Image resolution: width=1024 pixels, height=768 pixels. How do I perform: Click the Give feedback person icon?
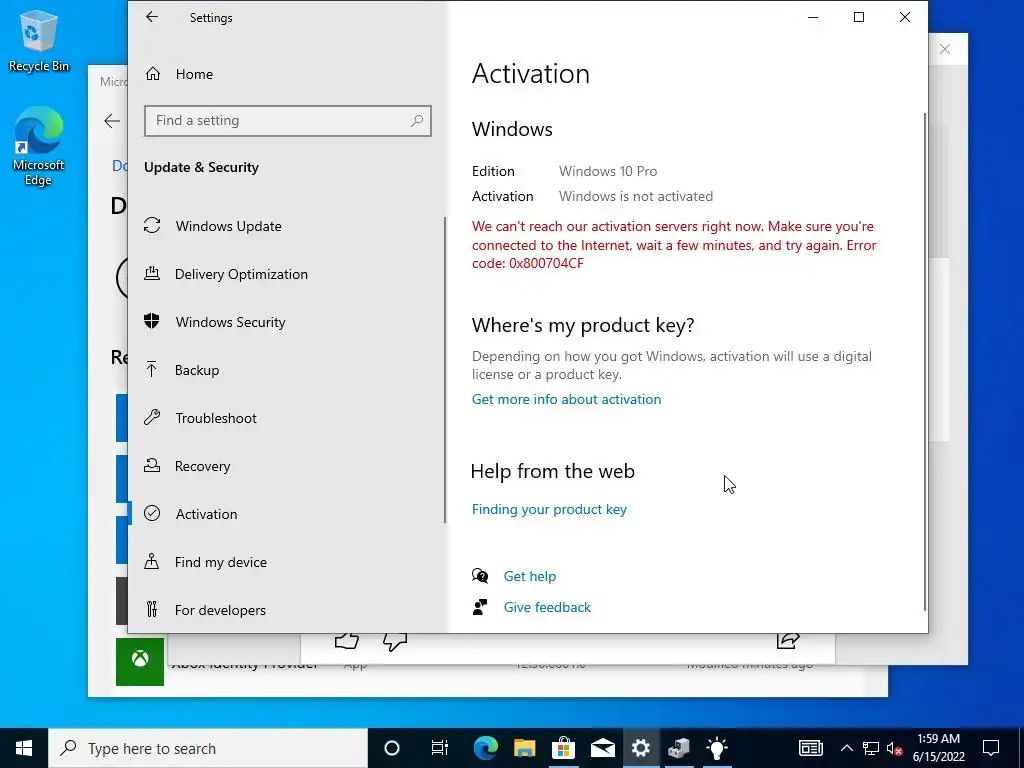[x=480, y=607]
